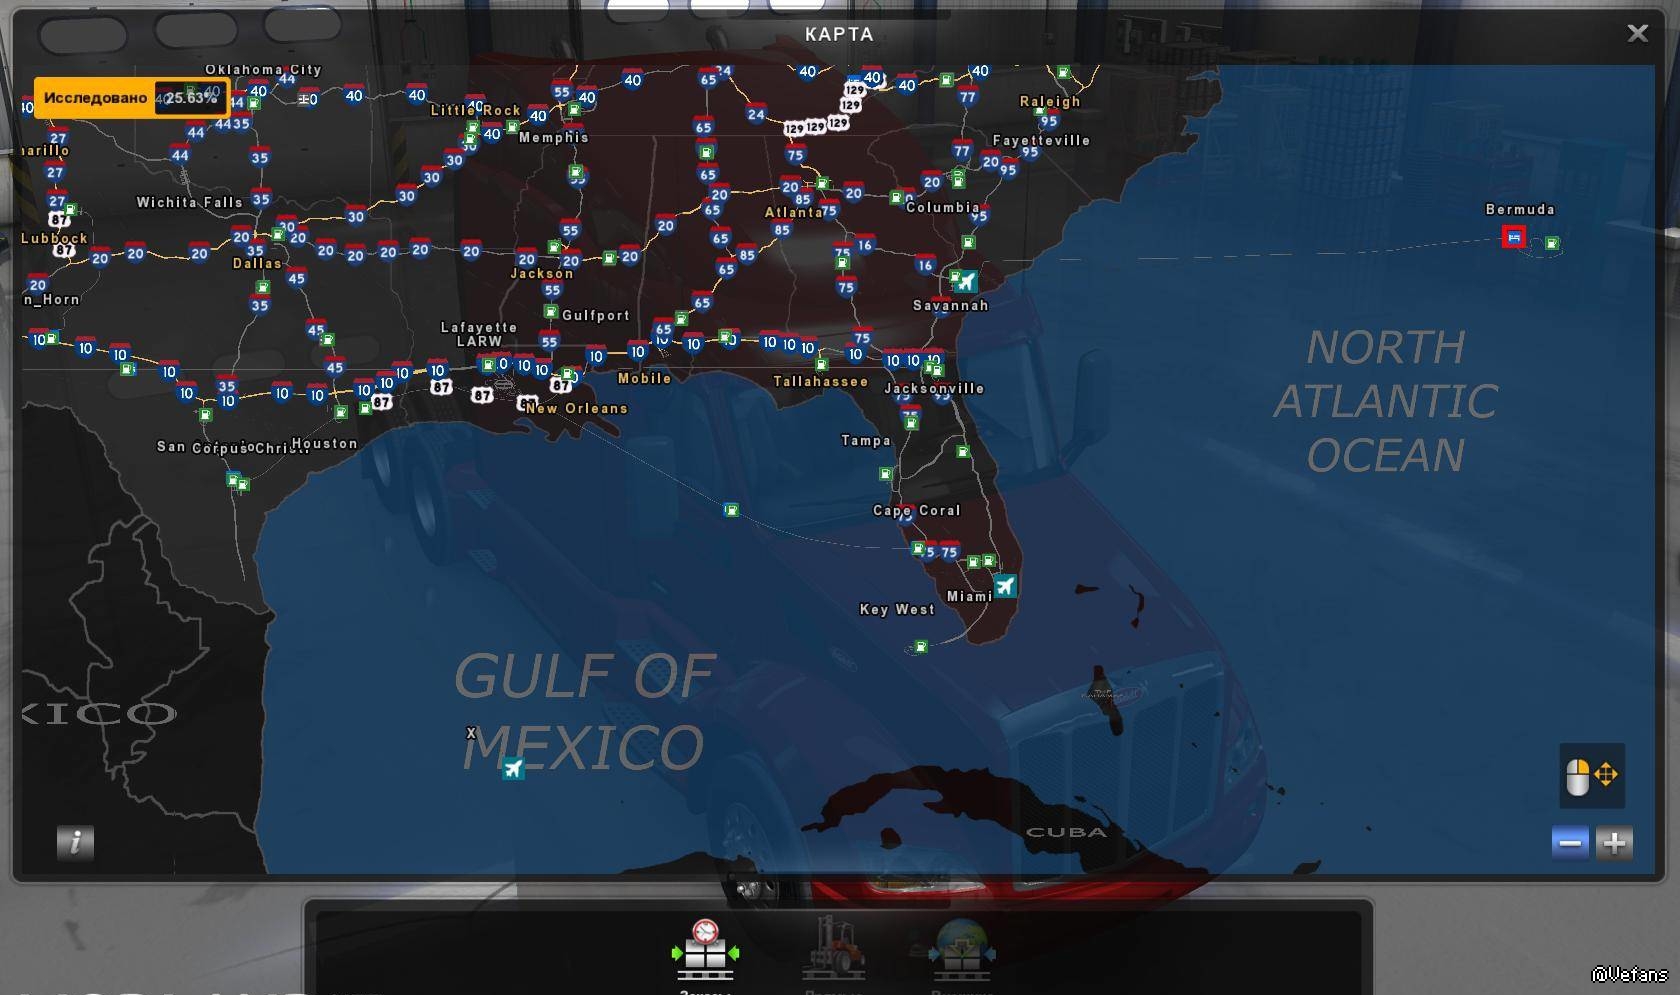Click the green marker below Tampa label

tap(885, 473)
